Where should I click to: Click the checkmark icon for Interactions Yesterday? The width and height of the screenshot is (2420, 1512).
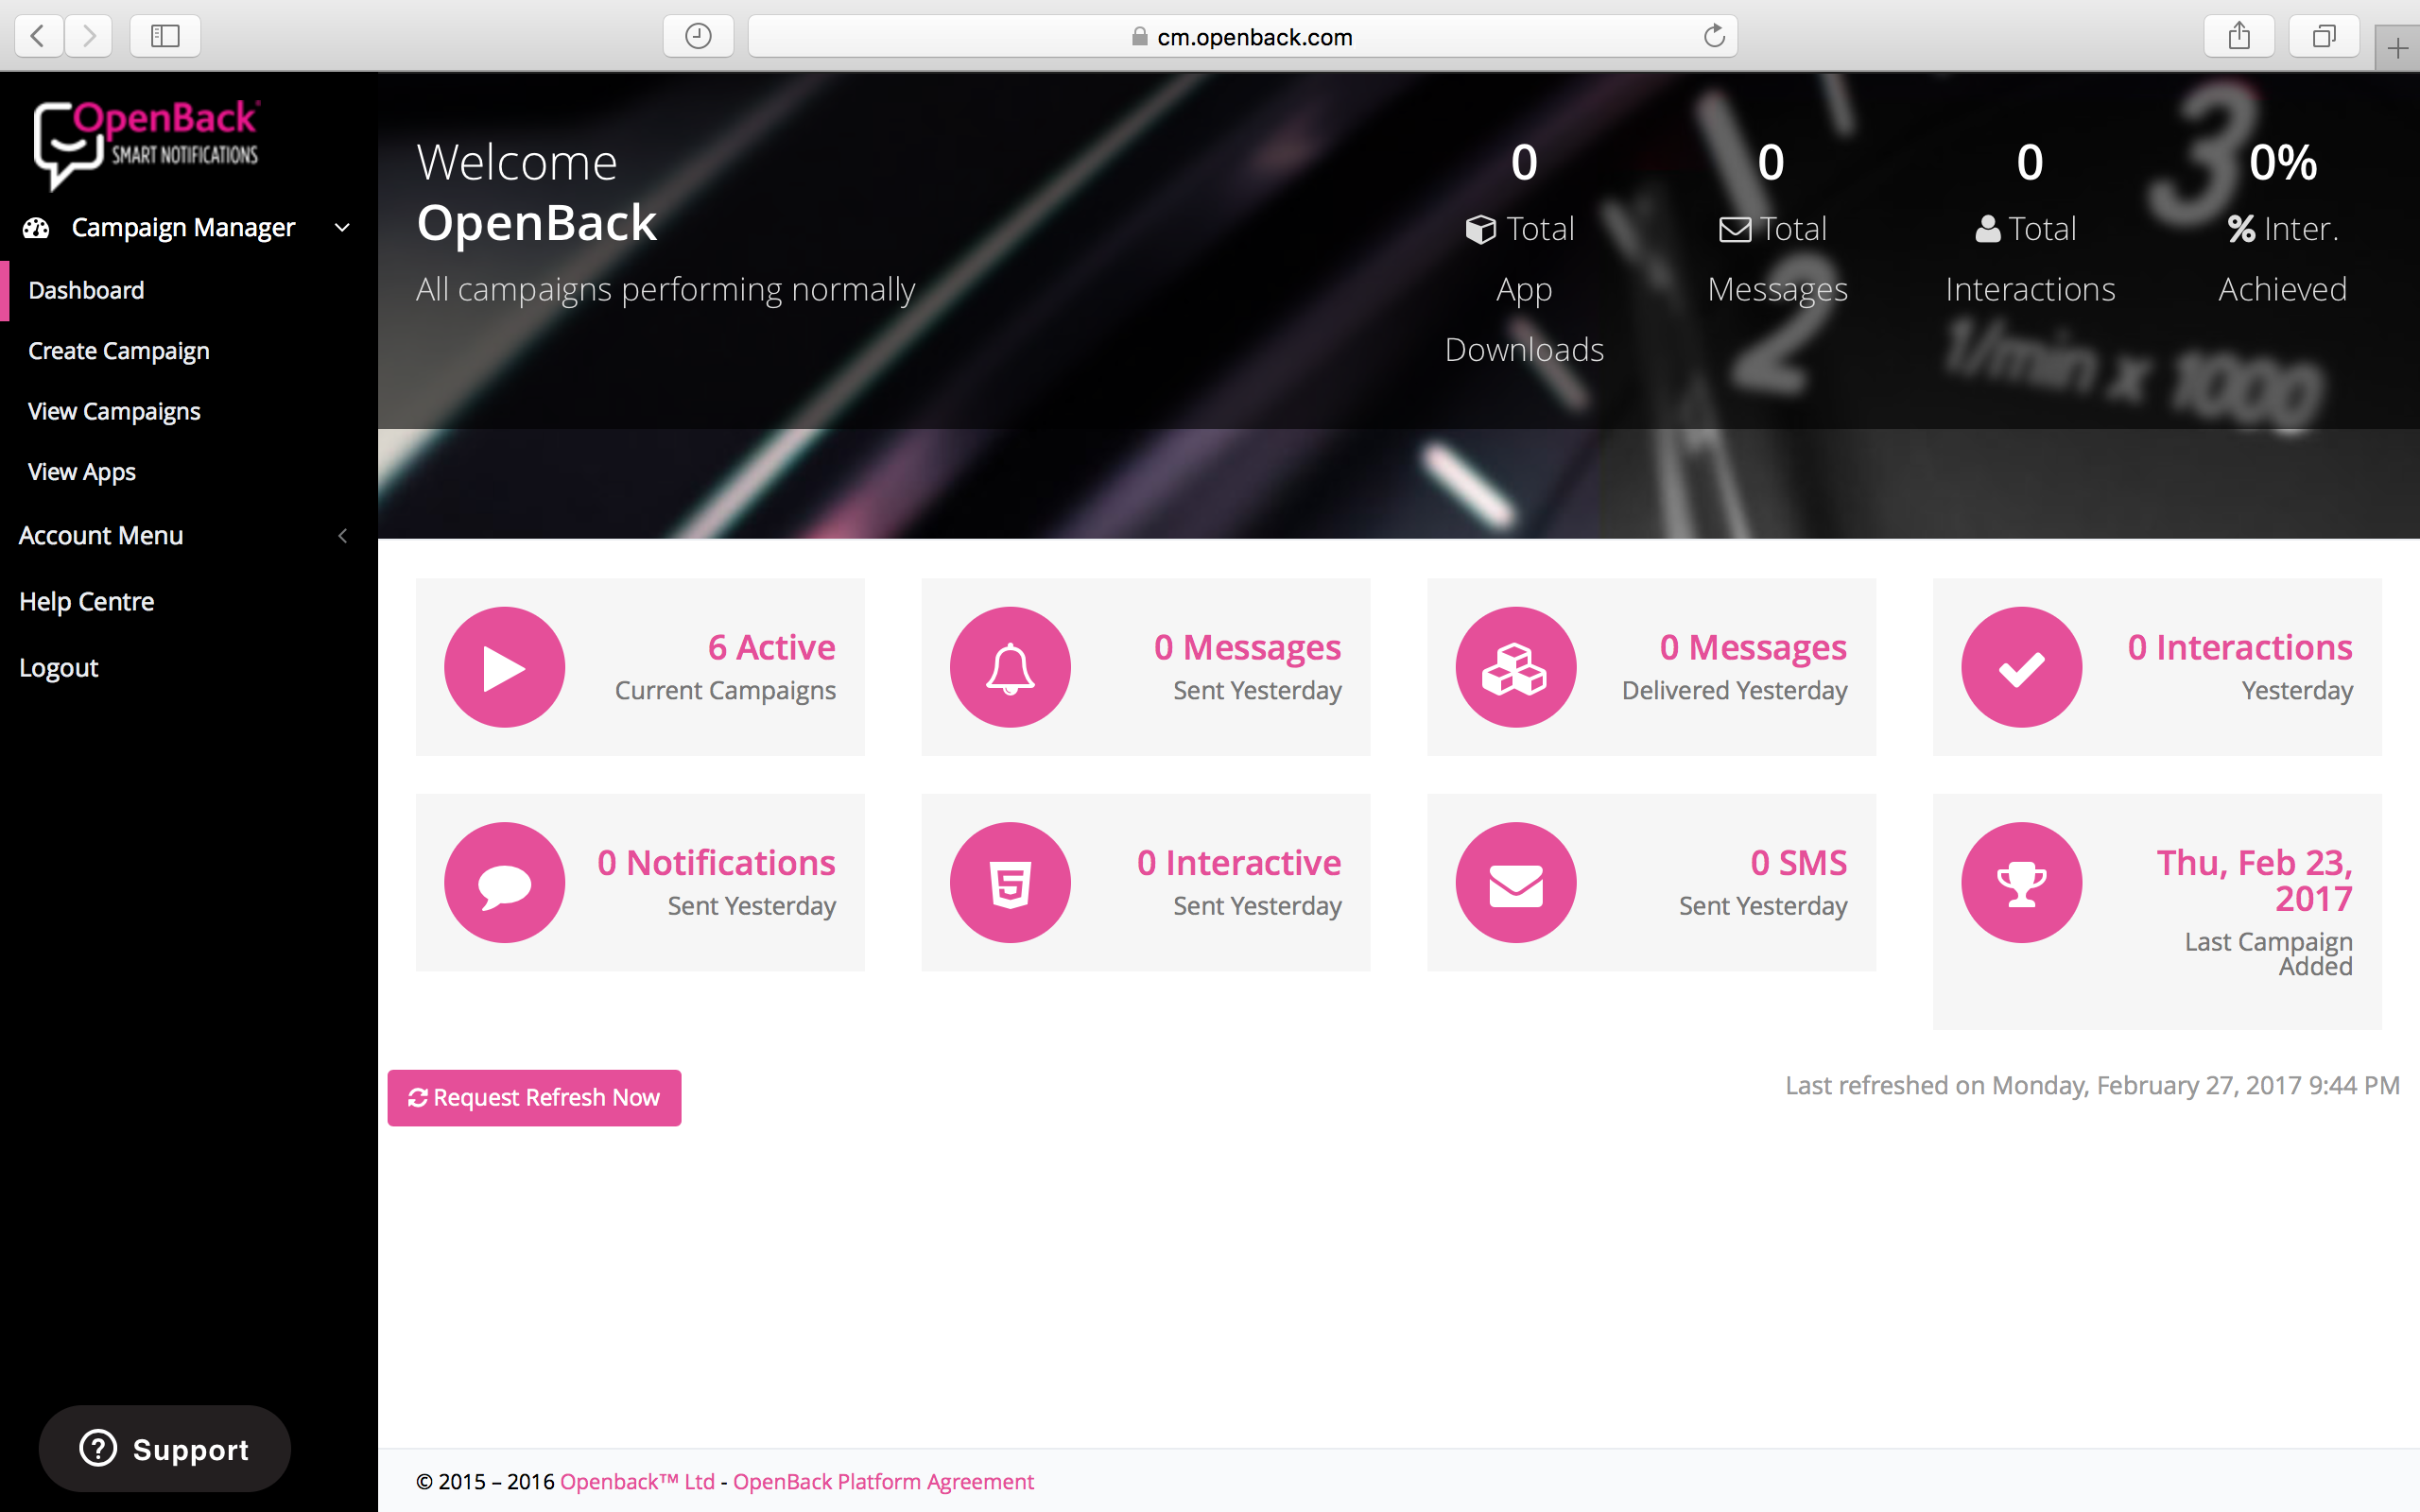2021,667
